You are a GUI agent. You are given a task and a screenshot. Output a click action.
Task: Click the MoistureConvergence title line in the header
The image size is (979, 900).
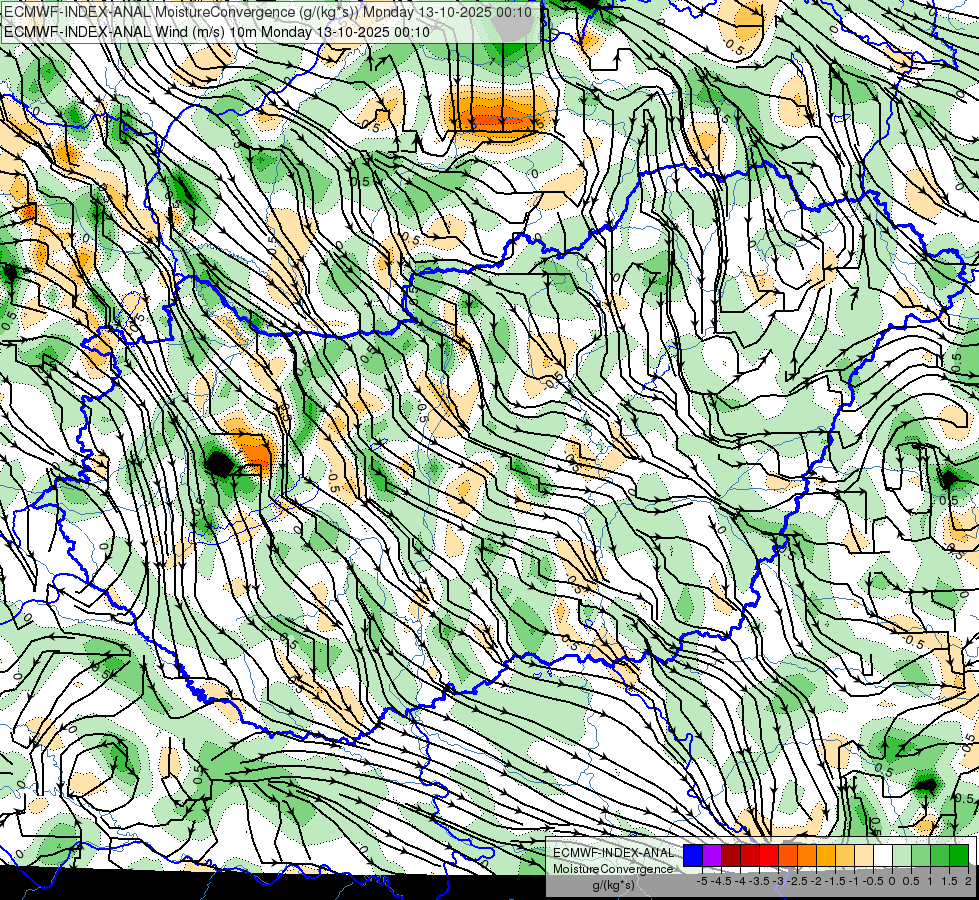(x=268, y=12)
